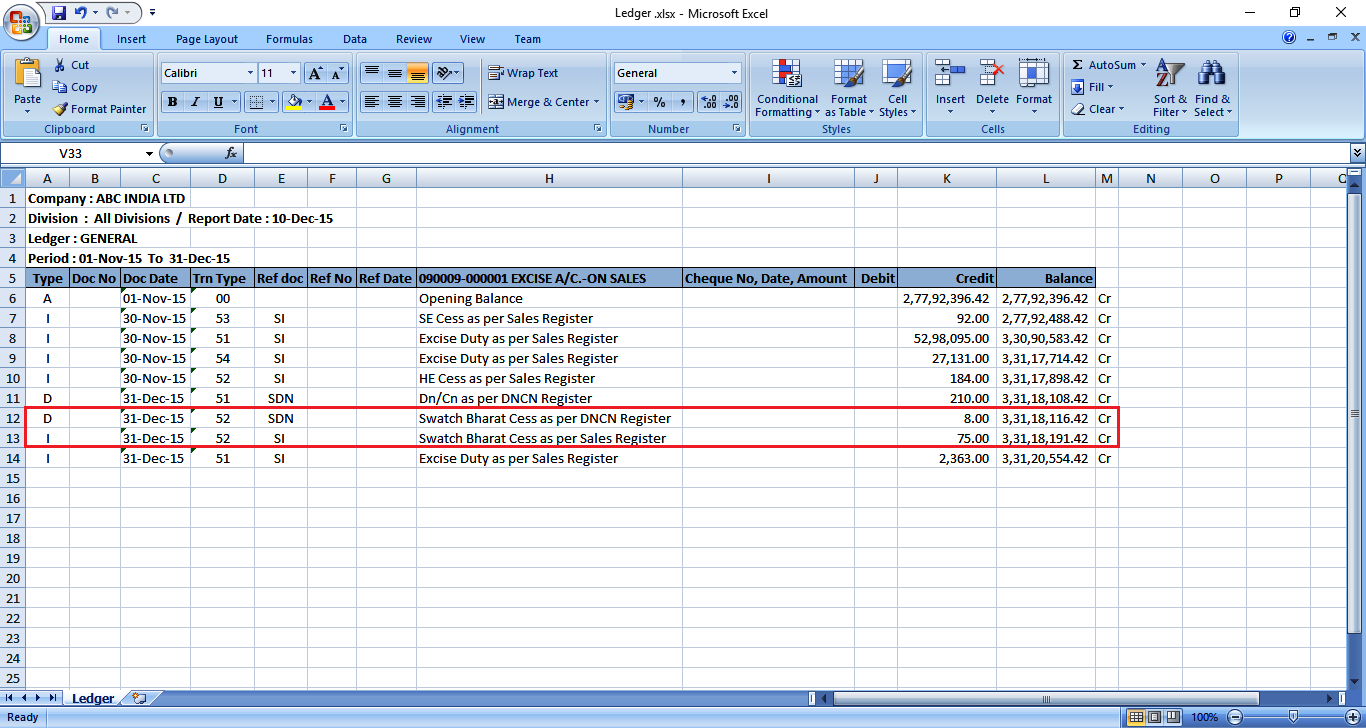Open the Fill Color dropdown arrow

pos(308,102)
